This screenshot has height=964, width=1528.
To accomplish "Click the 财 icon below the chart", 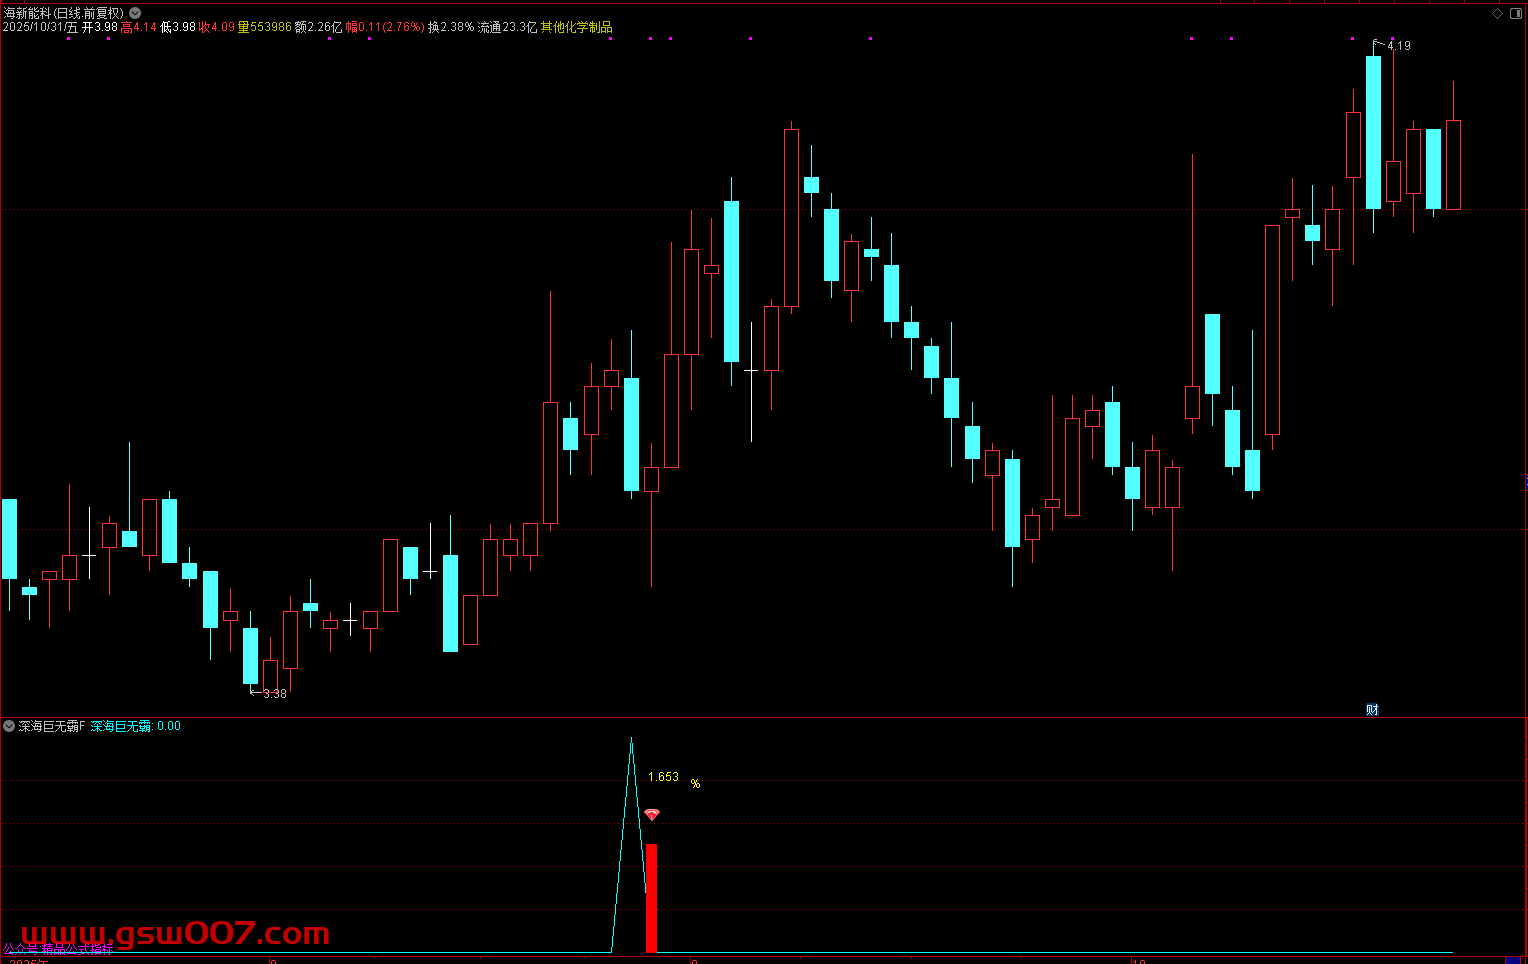I will coord(1372,710).
